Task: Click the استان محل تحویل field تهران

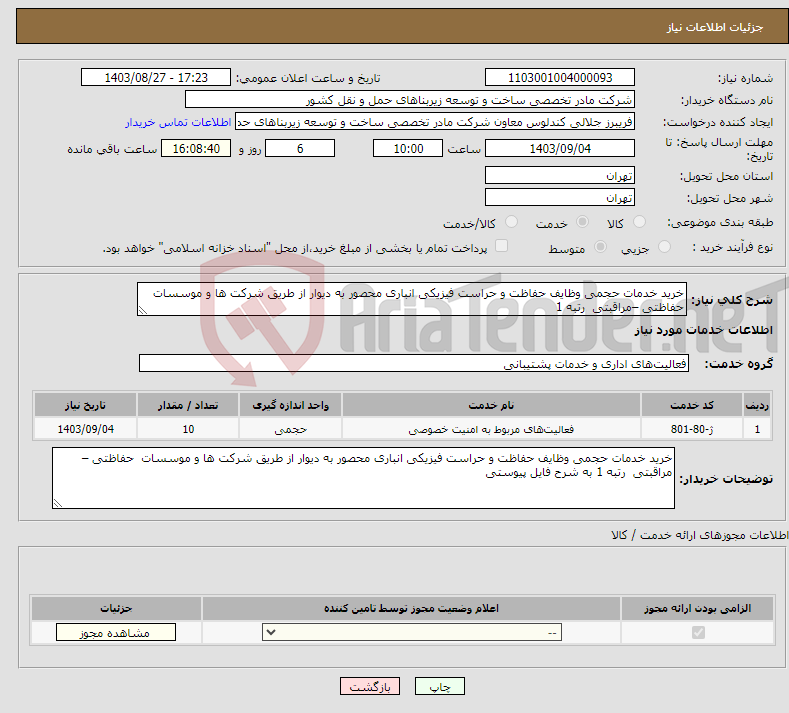Action: (x=560, y=175)
